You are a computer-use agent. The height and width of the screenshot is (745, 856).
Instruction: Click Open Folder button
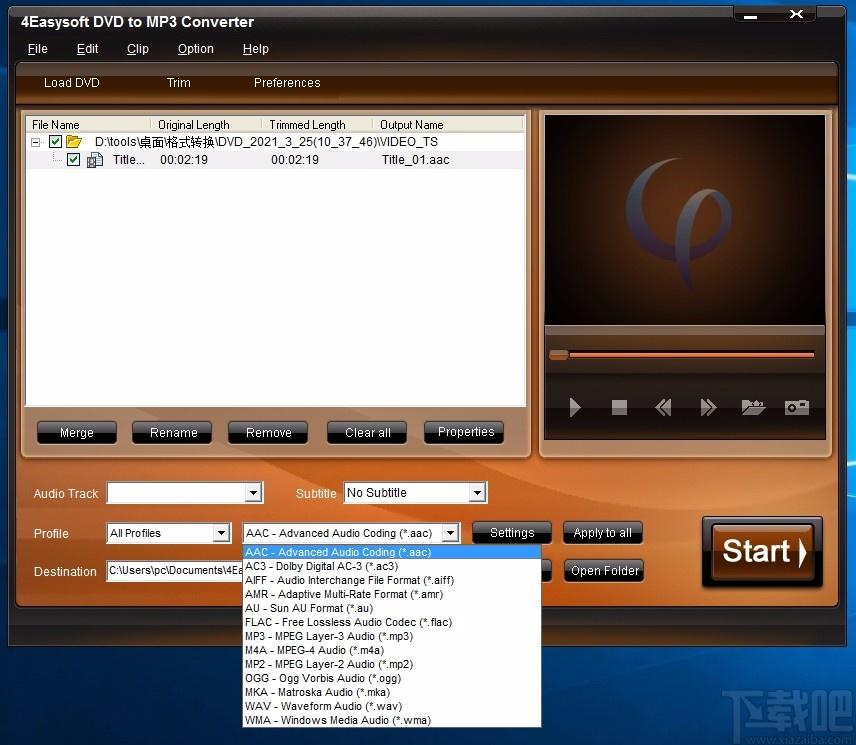pos(604,571)
